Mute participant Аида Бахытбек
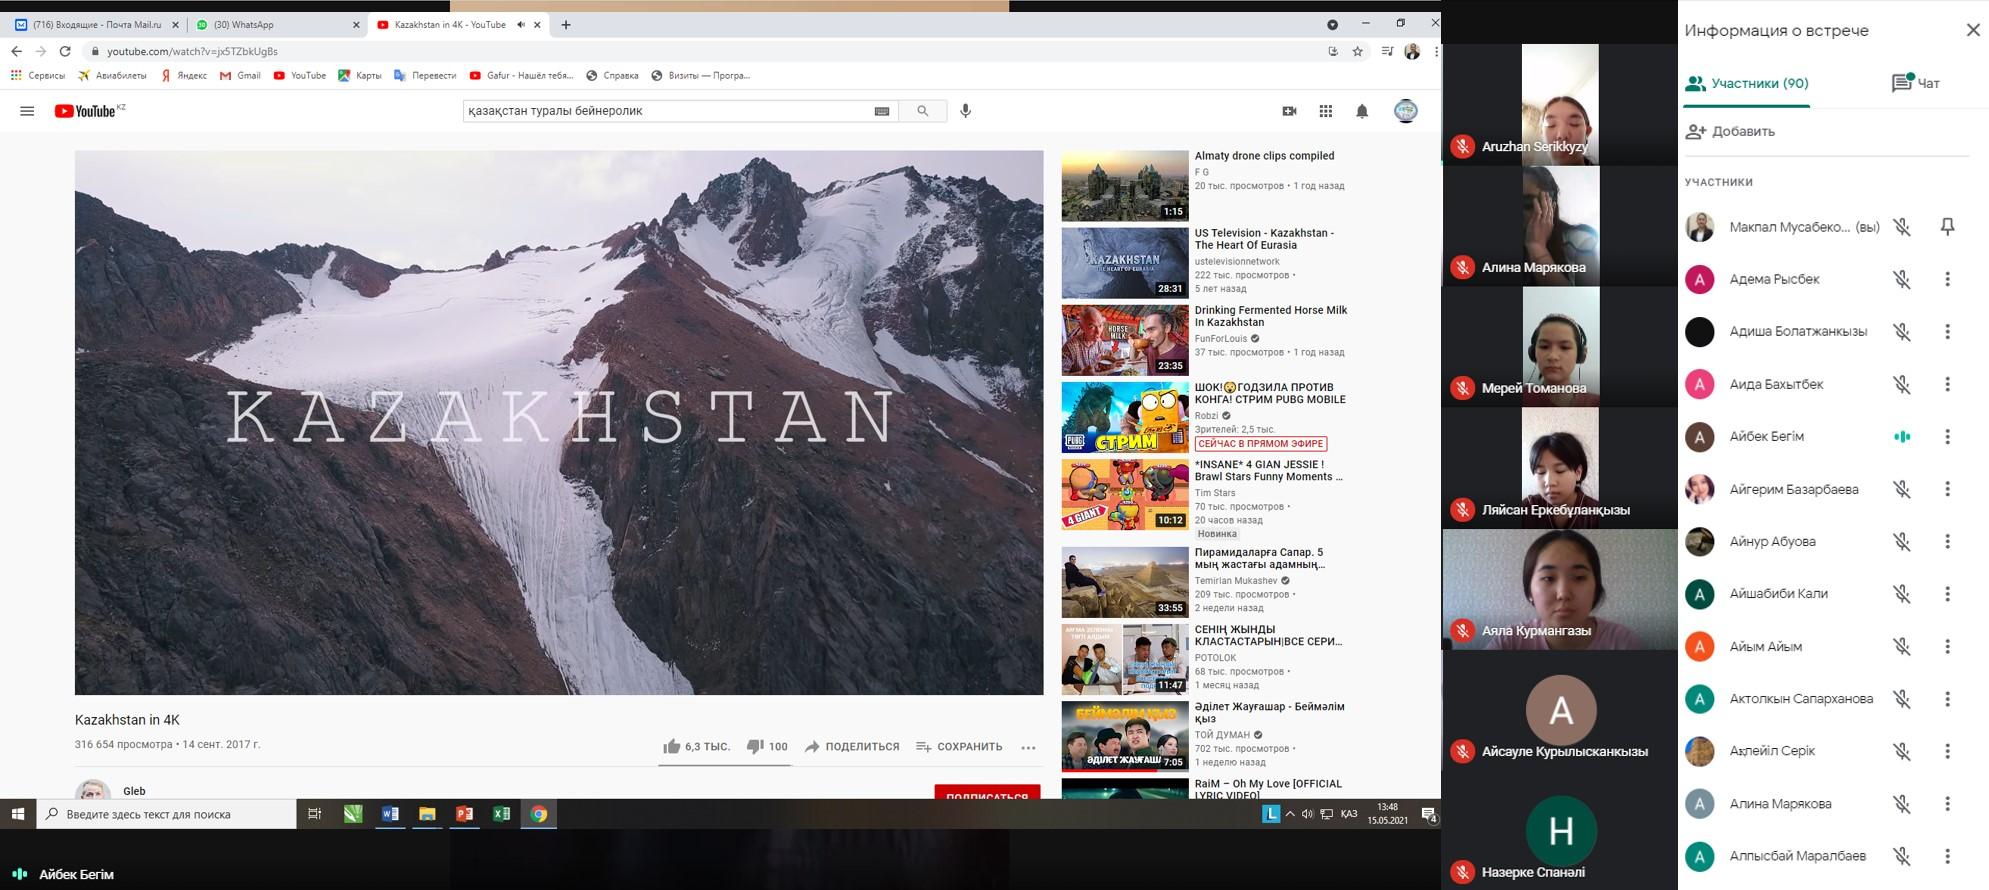The image size is (1989, 890). pos(1901,385)
